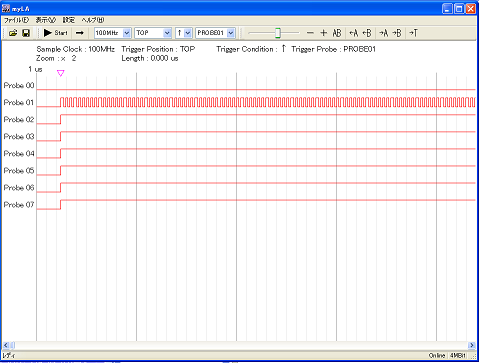This screenshot has width=479, height=363.
Task: Click the Length : 0.000 us text
Action: click(x=150, y=58)
